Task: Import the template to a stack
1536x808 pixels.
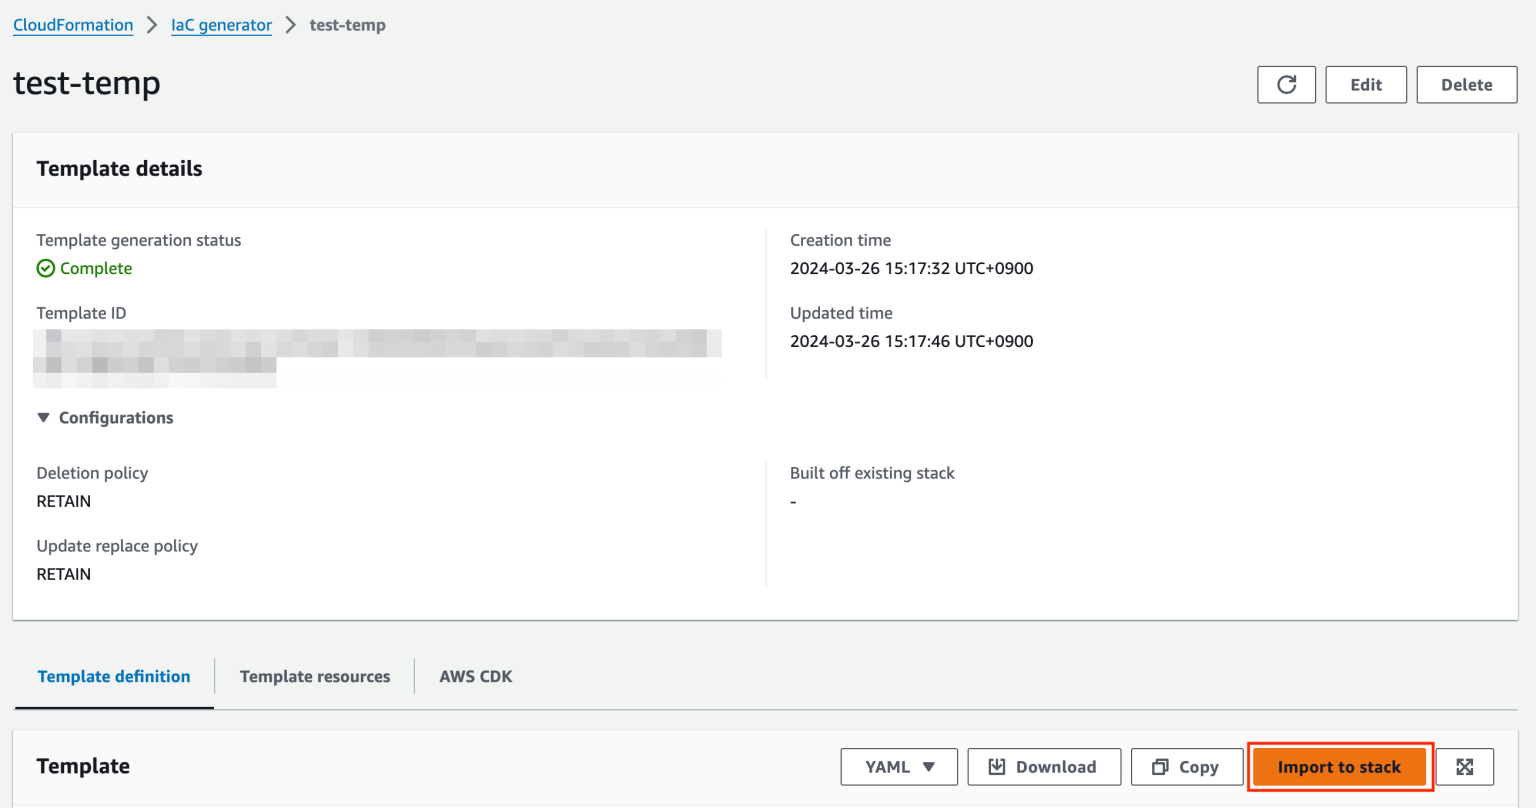Action: tap(1339, 766)
